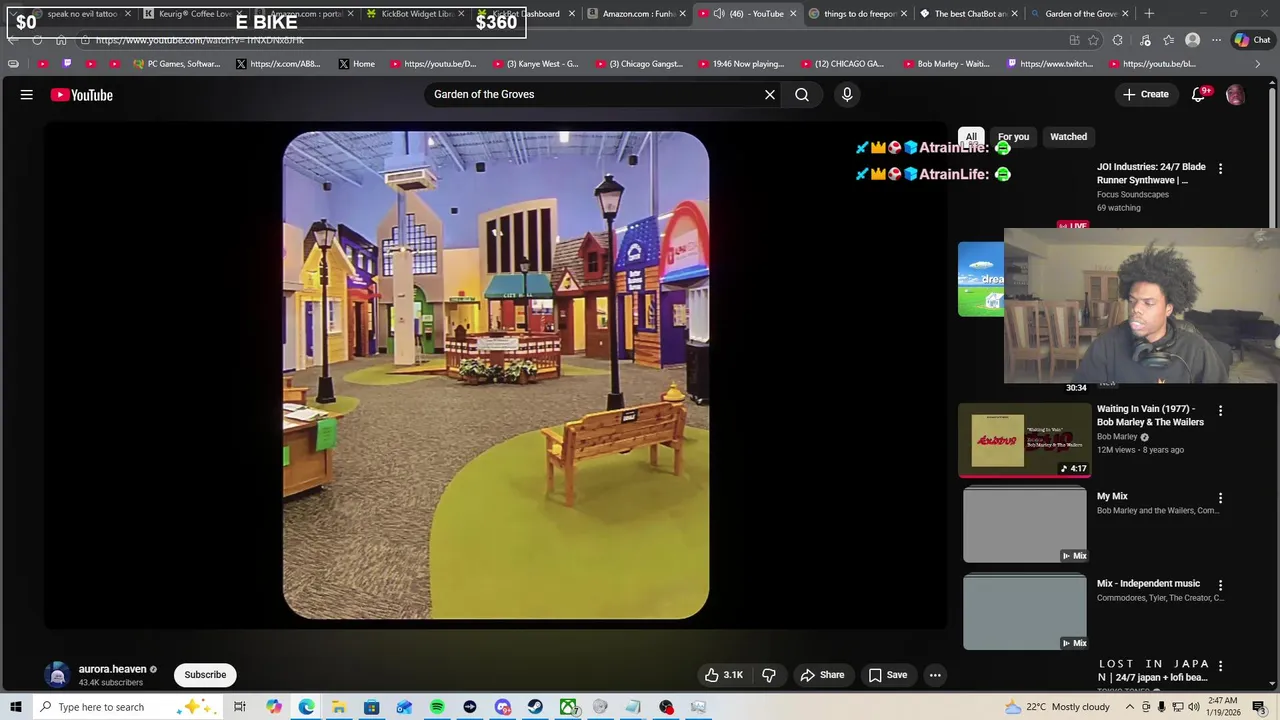
Task: Open 'JOI Industries: 24/7 Blade Runner Synthwave' title
Action: (1151, 174)
